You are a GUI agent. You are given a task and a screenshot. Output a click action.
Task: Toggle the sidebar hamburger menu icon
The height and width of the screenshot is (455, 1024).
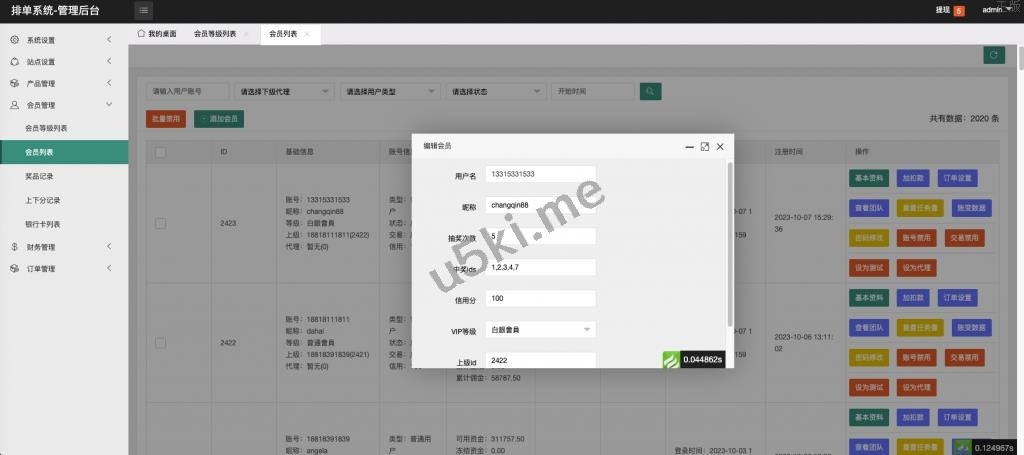pyautogui.click(x=144, y=11)
